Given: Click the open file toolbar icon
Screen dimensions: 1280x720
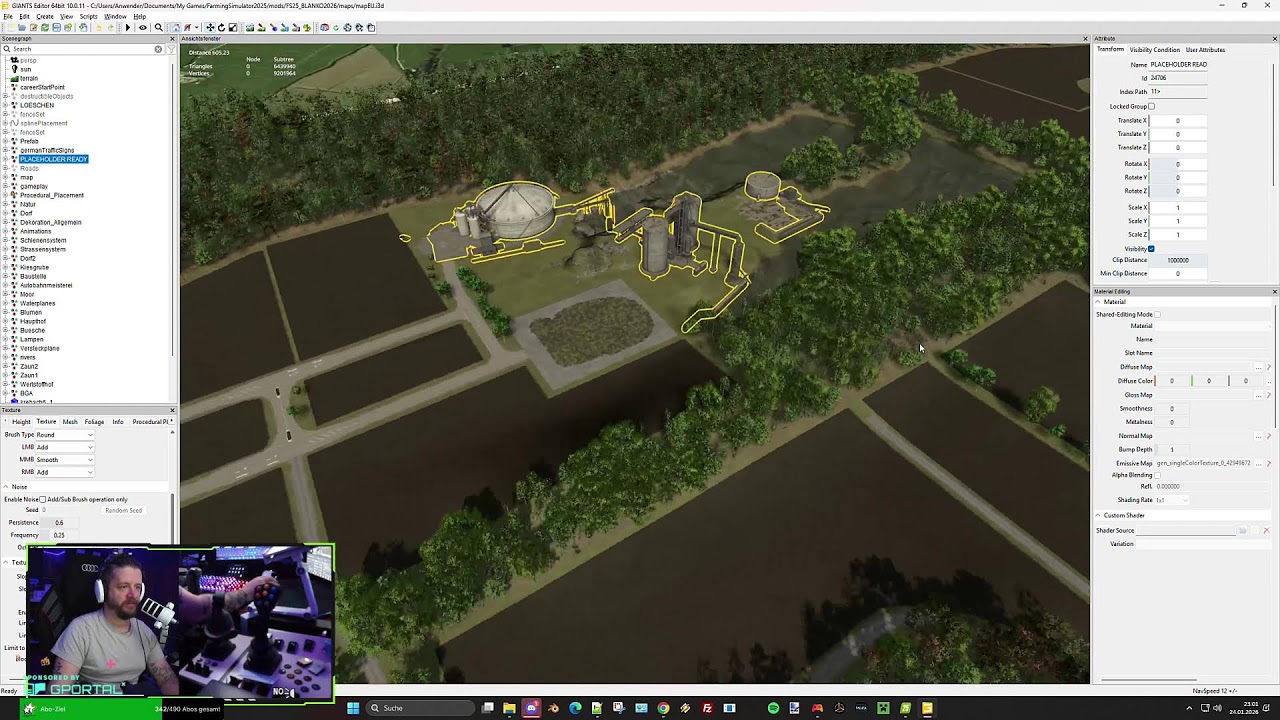Looking at the screenshot, I should 20,27.
